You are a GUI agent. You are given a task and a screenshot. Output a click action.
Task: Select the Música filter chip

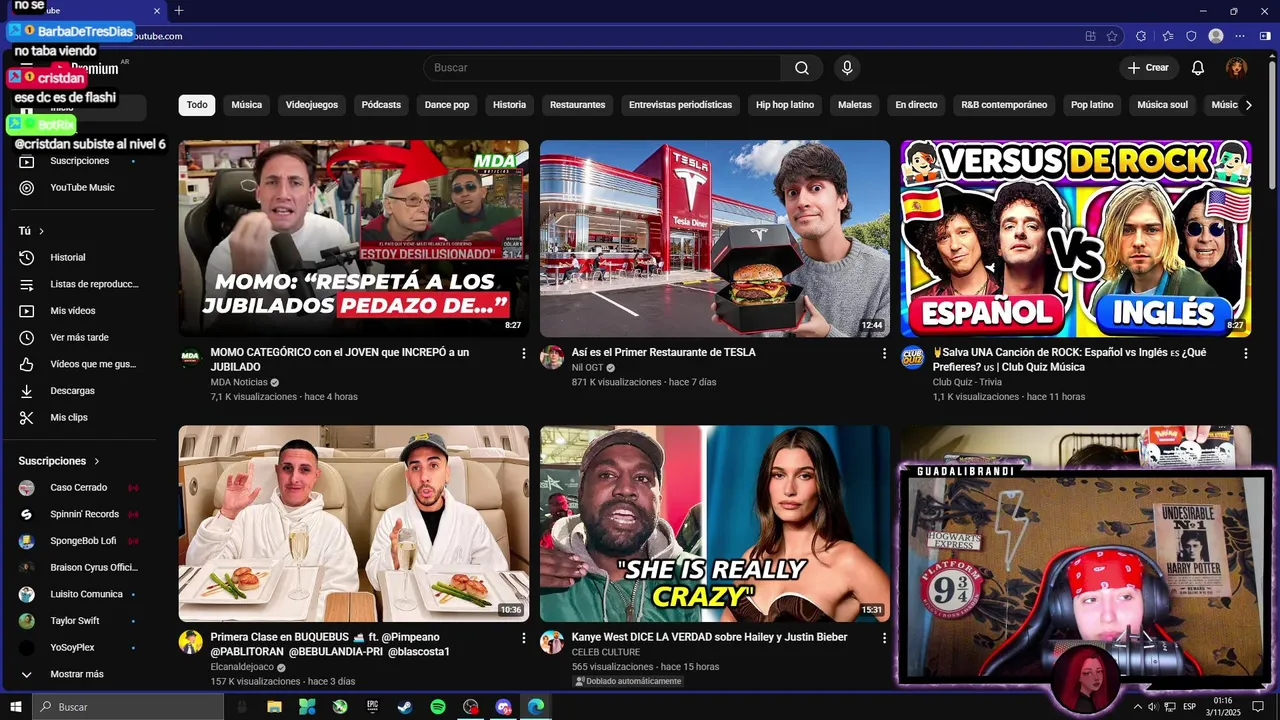pyautogui.click(x=247, y=105)
